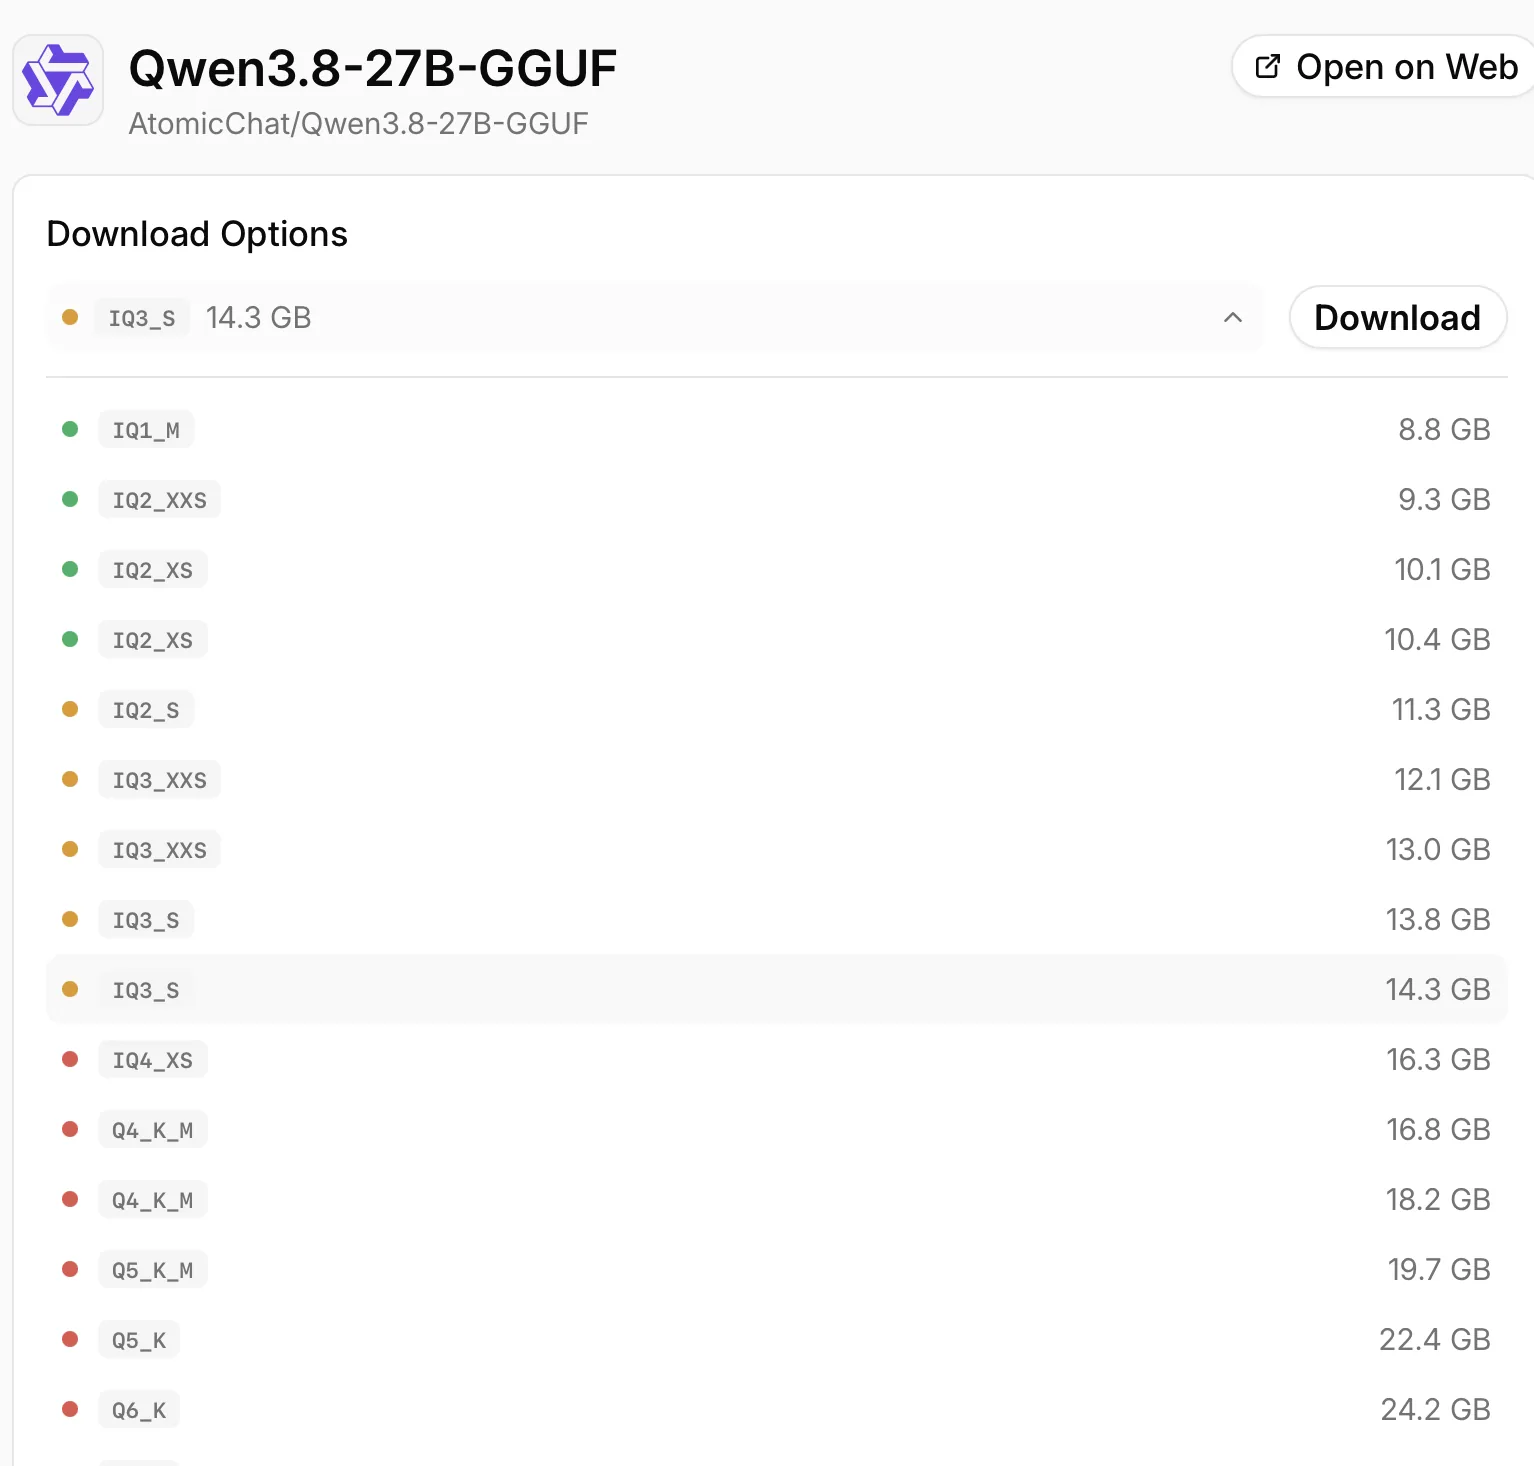1534x1466 pixels.
Task: Select the IQ2_XXS 9.3 GB option
Action: [776, 499]
